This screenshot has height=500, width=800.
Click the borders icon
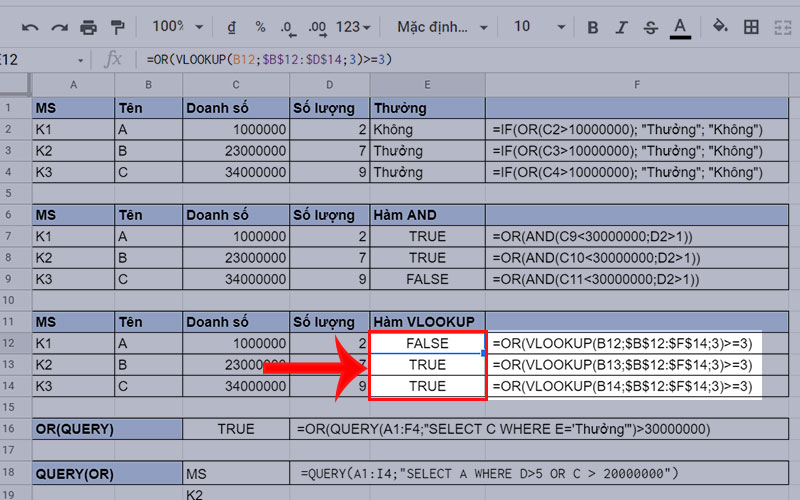(x=751, y=26)
